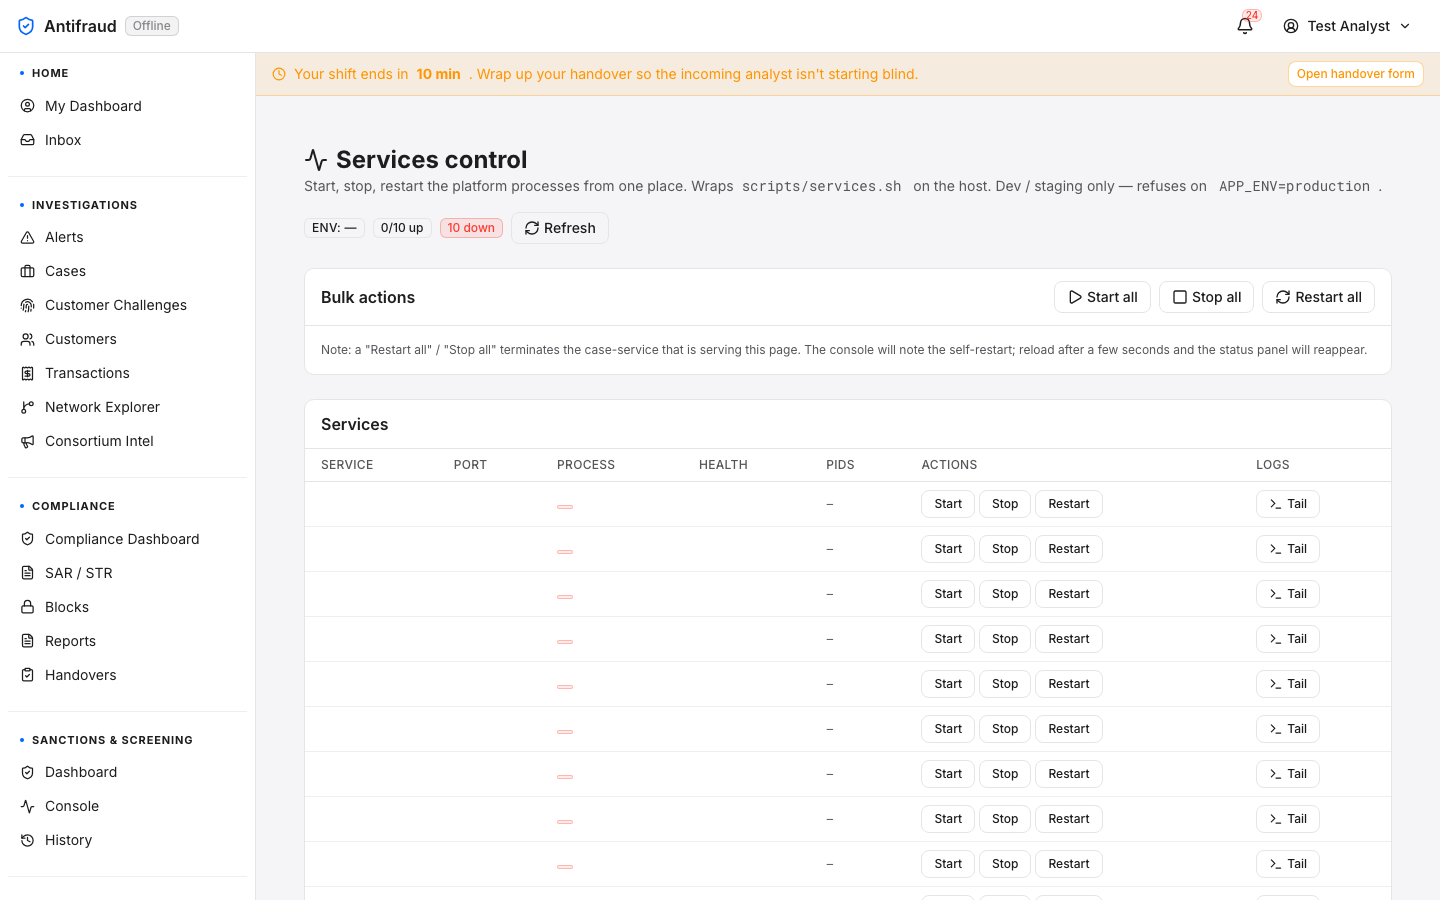Image resolution: width=1440 pixels, height=900 pixels.
Task: Click Stop in the first services row
Action: [1005, 504]
